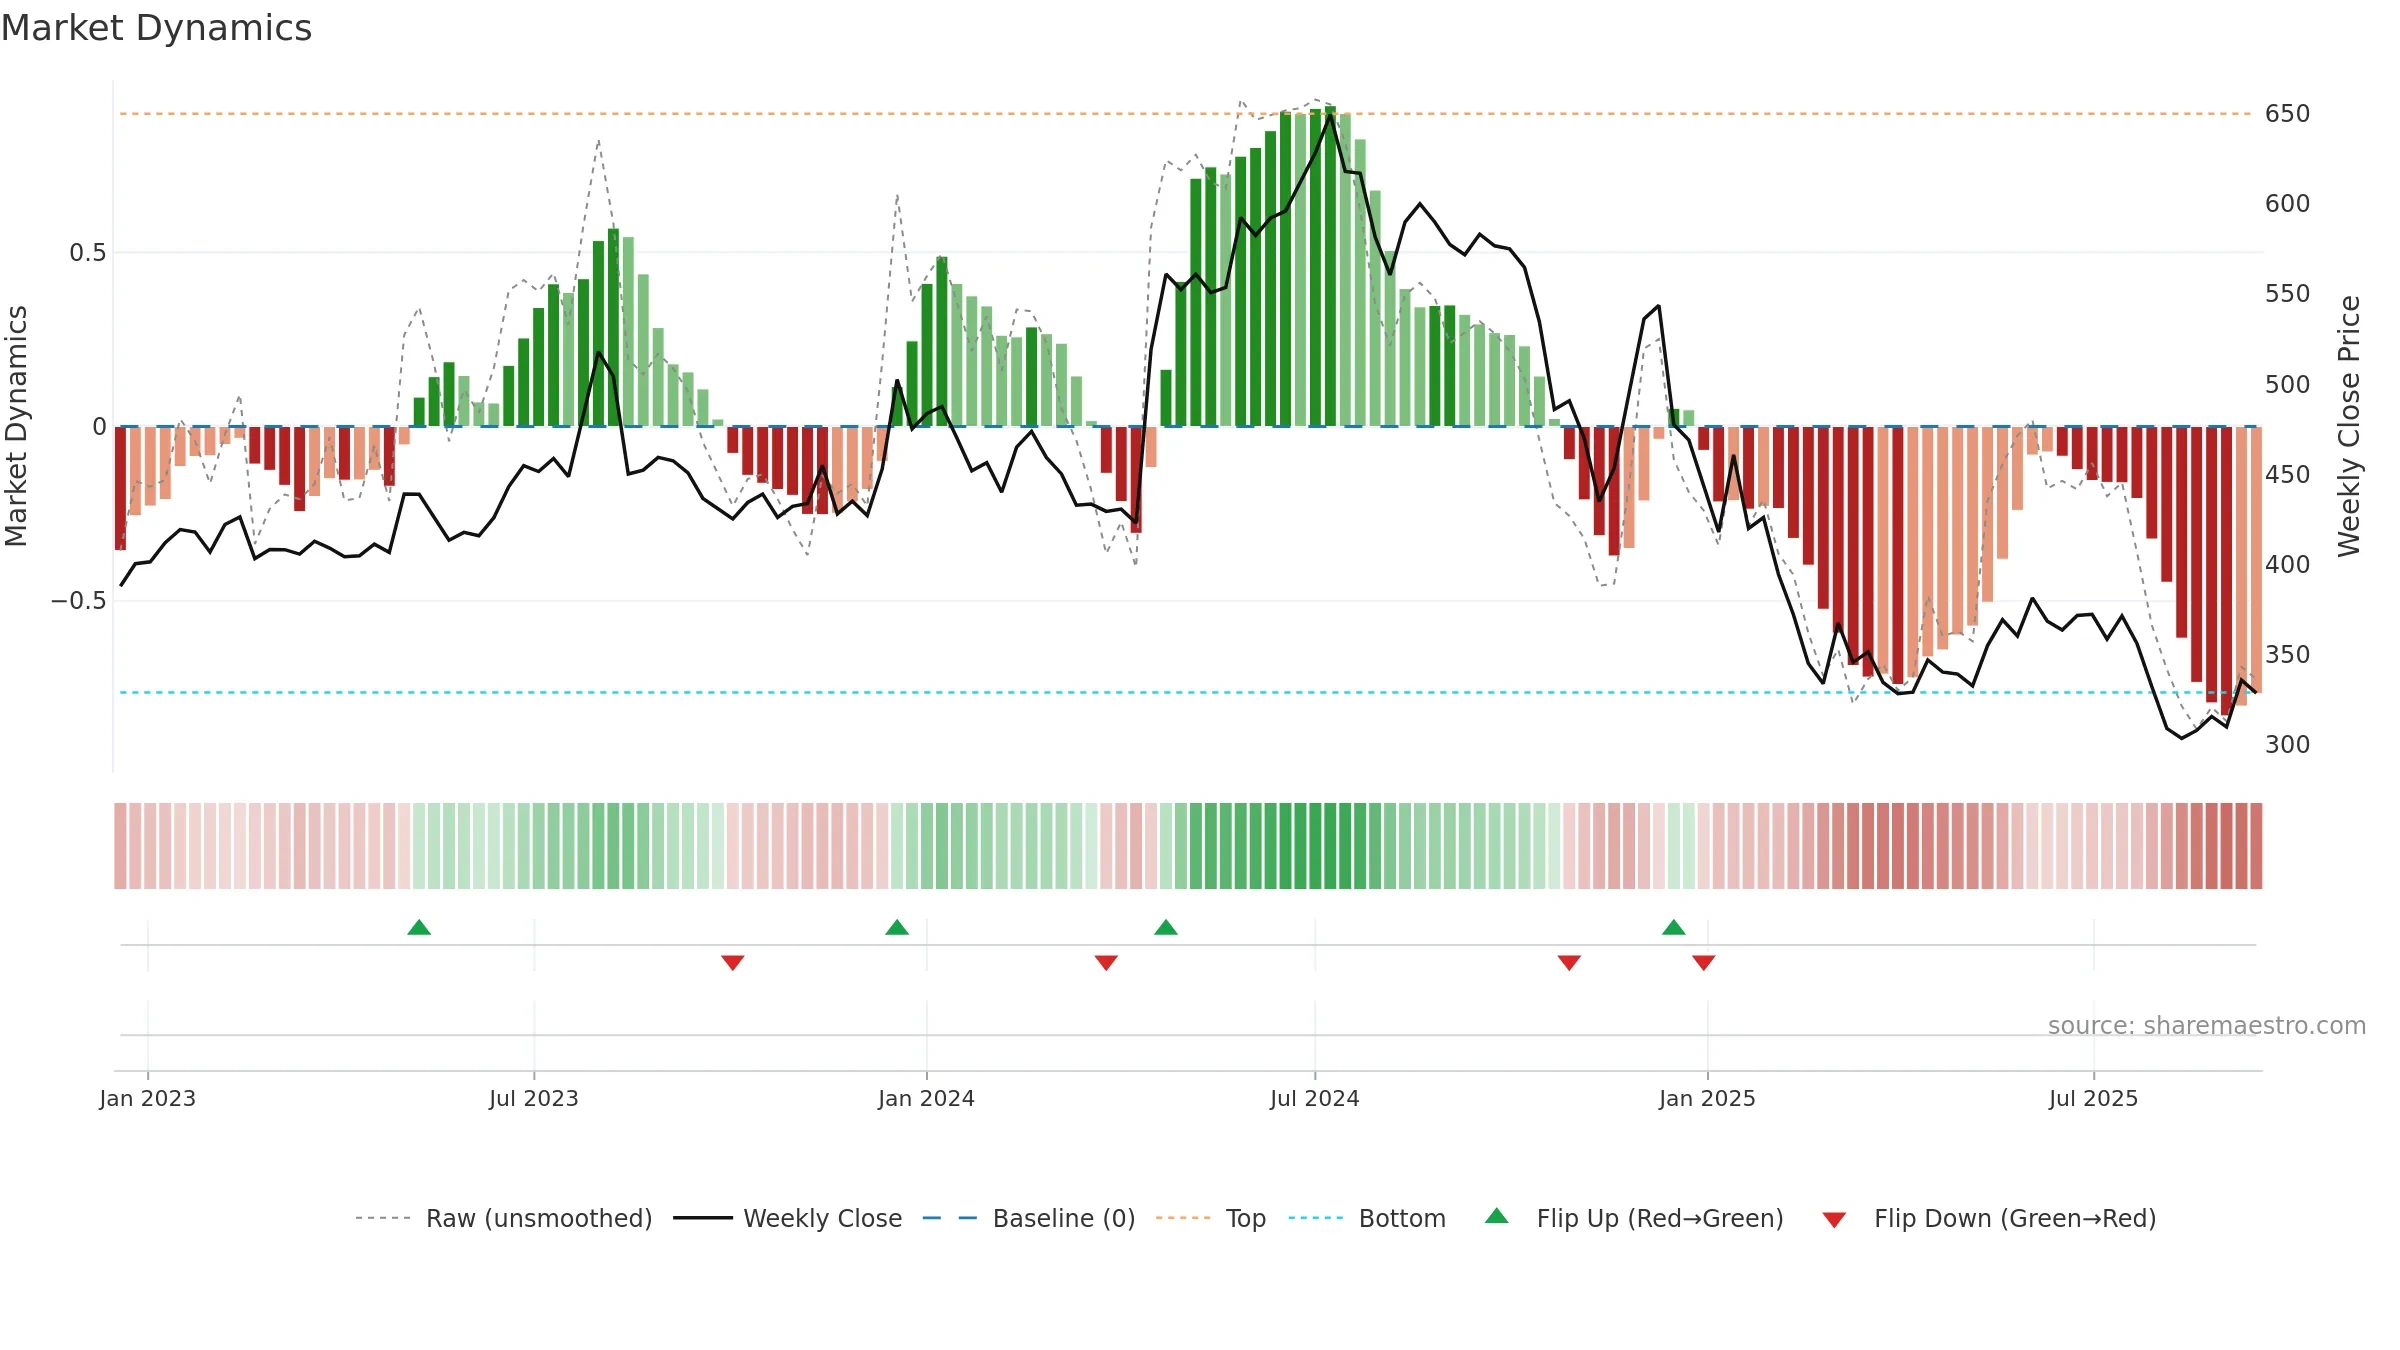Image resolution: width=2400 pixels, height=1350 pixels.
Task: Click the 0.5 left axis label
Action: pyautogui.click(x=88, y=253)
